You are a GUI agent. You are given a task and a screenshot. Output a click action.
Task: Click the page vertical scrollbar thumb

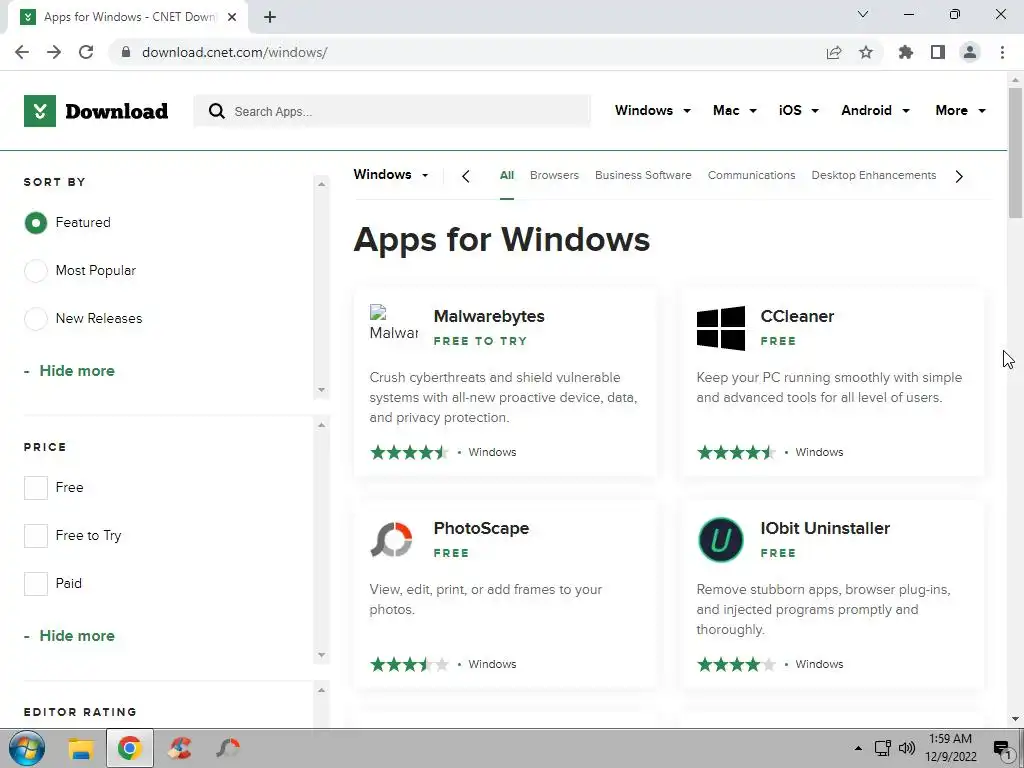(x=1015, y=153)
